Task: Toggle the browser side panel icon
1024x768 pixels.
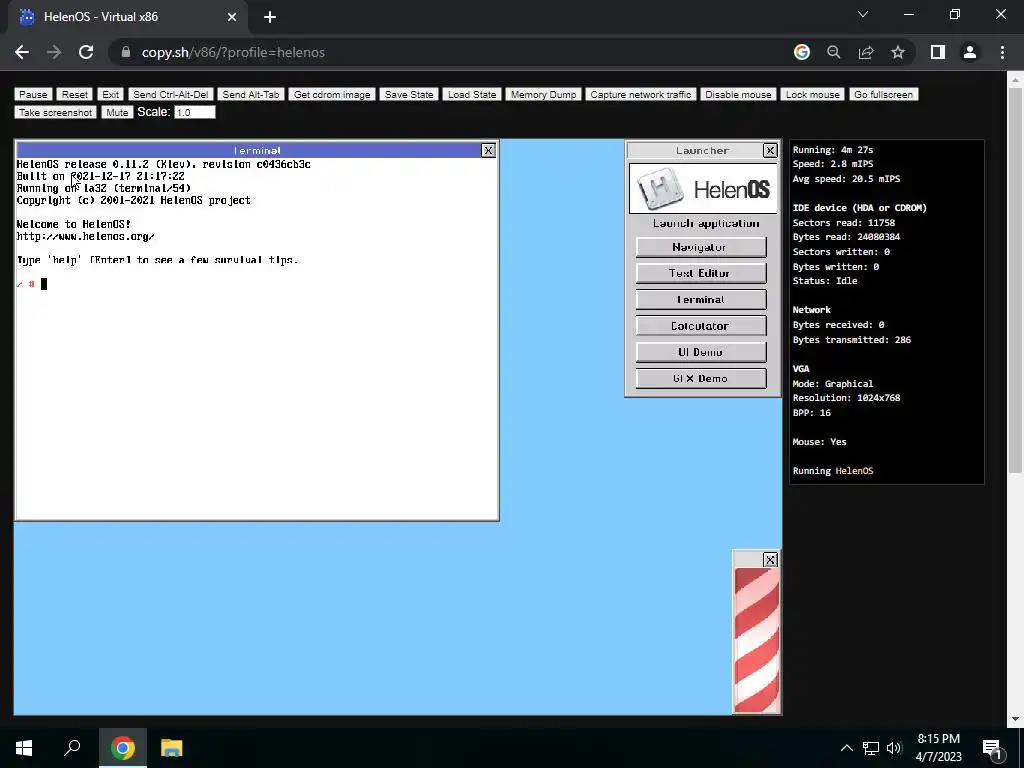Action: [x=938, y=52]
